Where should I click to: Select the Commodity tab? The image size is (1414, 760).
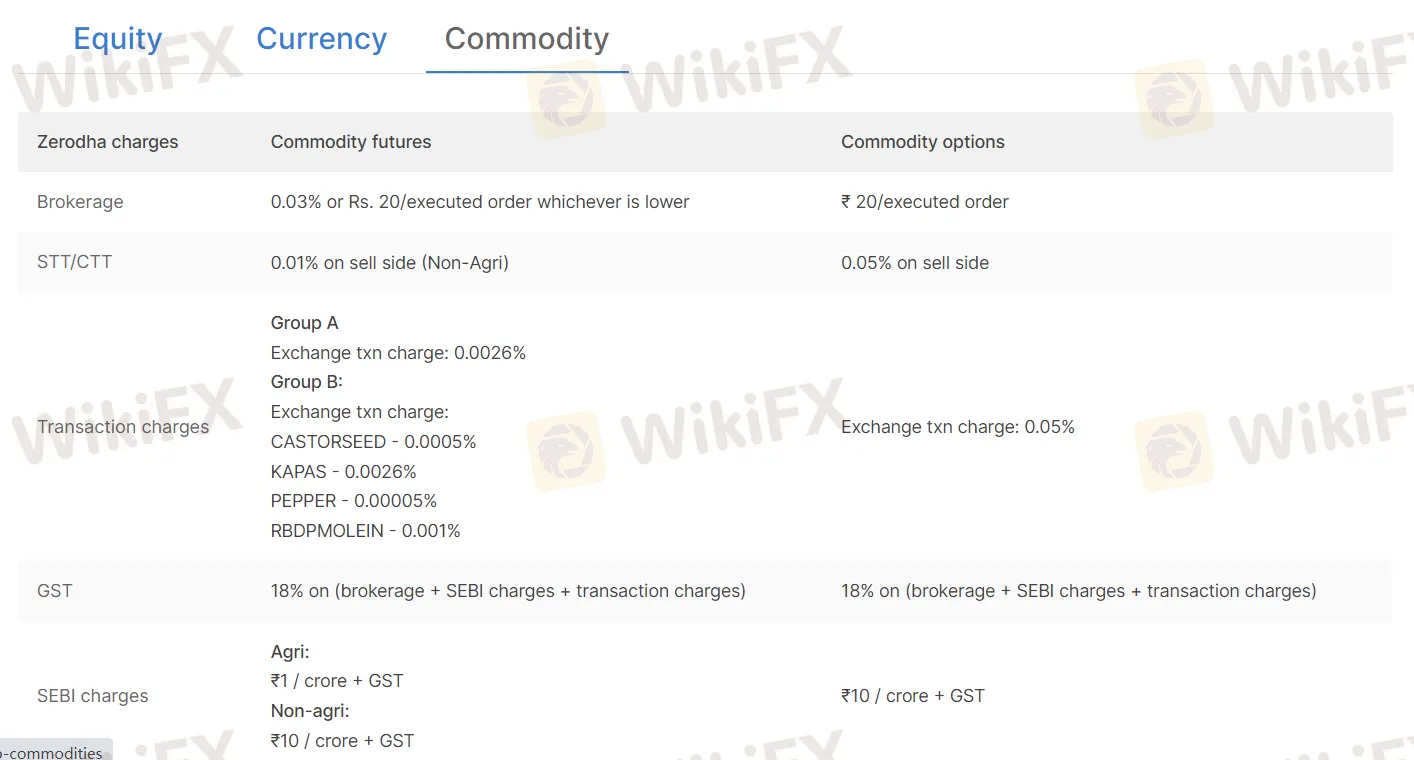coord(526,39)
